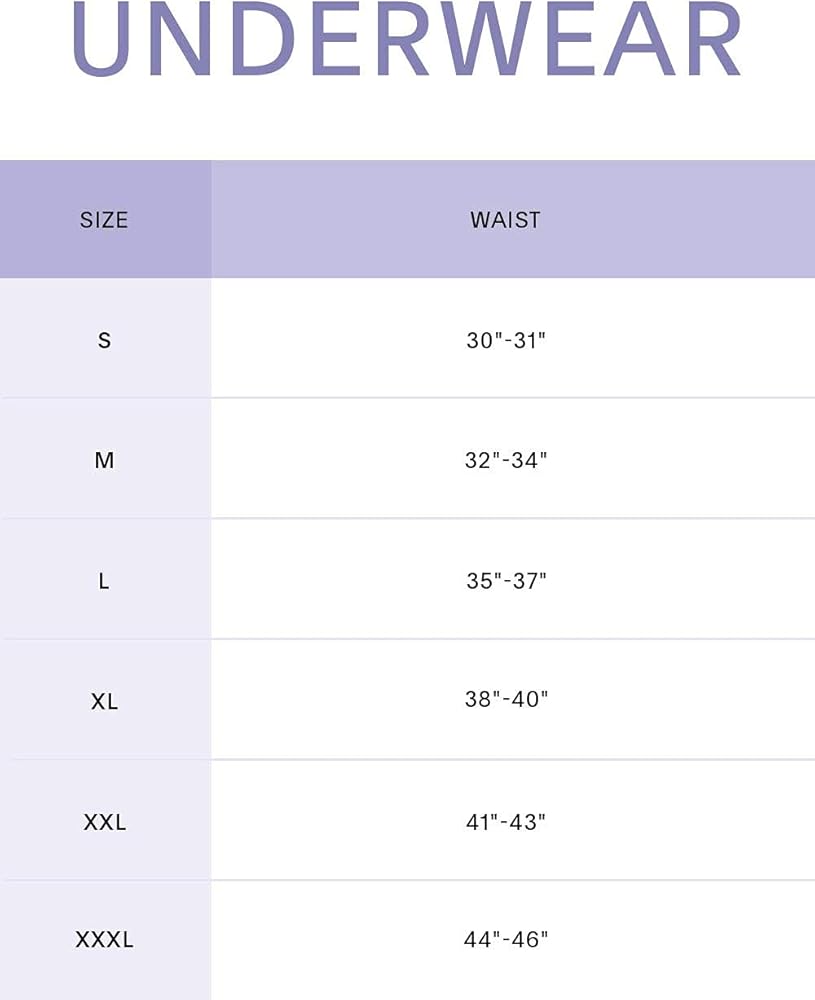Click the 32"-34" waist measurement

coord(506,460)
